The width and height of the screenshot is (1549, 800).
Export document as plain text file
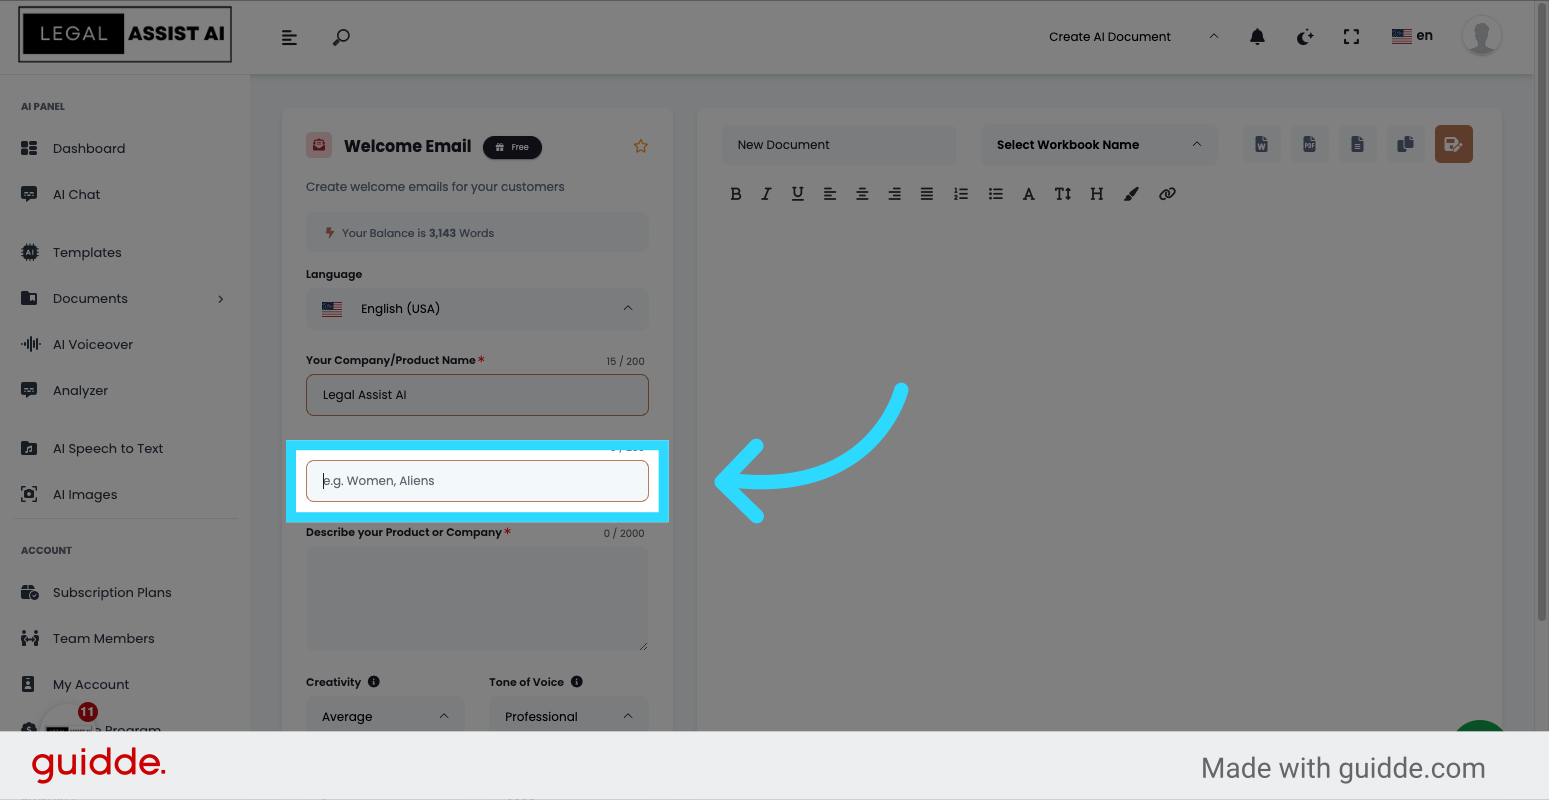point(1358,144)
